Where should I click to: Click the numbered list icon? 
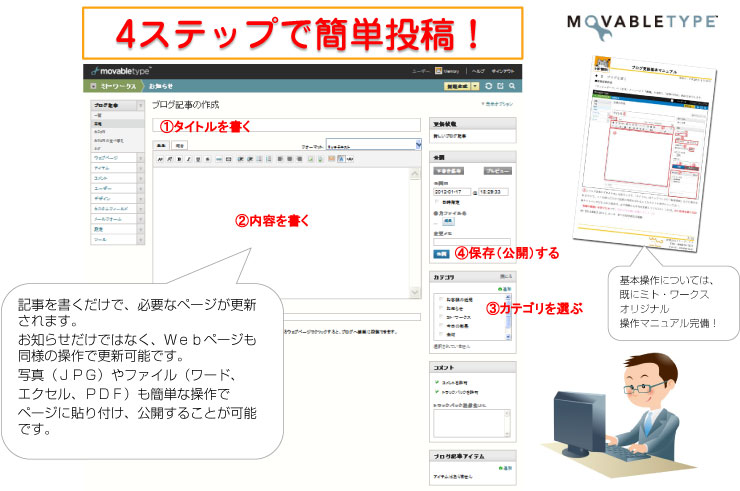269,159
